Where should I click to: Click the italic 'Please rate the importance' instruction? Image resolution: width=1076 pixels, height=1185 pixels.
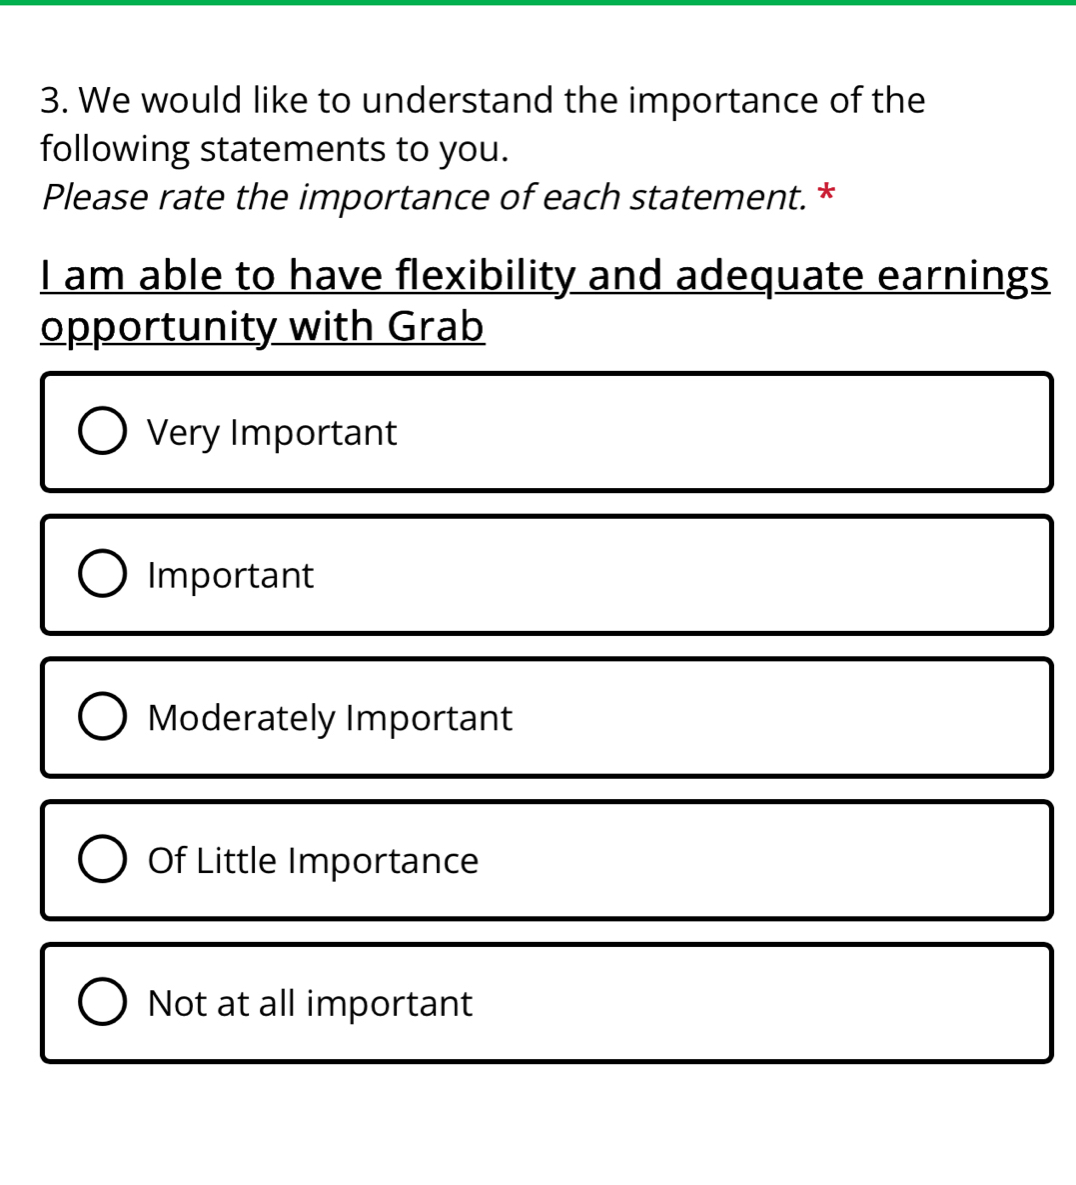point(423,197)
